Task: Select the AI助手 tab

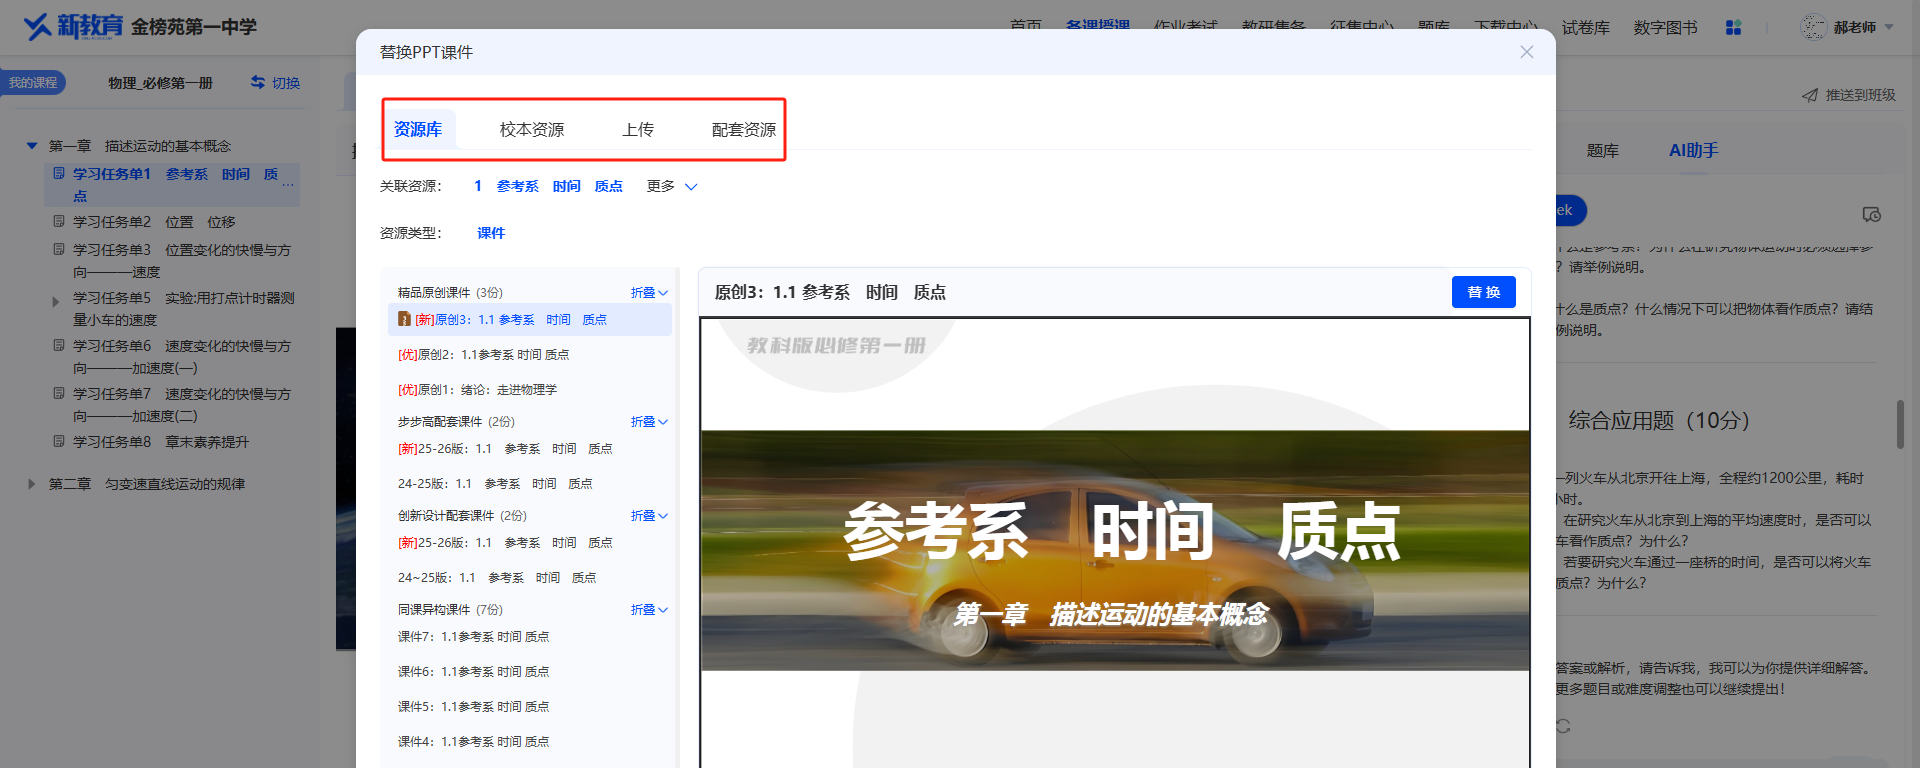Action: pyautogui.click(x=1693, y=150)
